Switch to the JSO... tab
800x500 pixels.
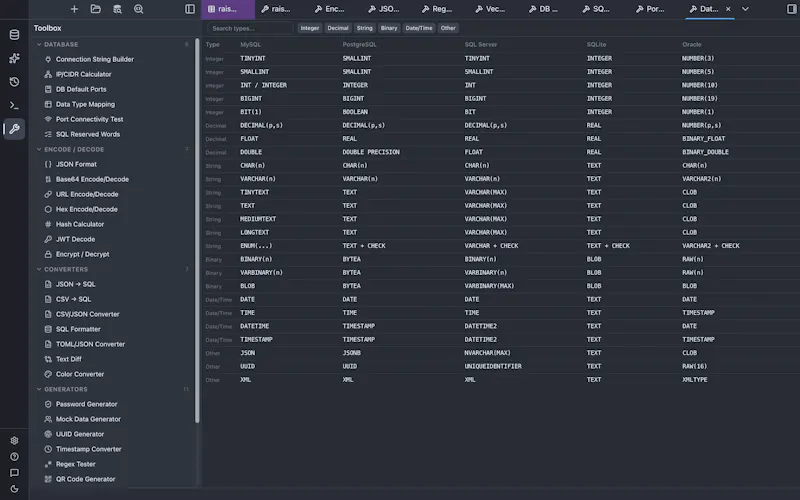click(x=384, y=9)
